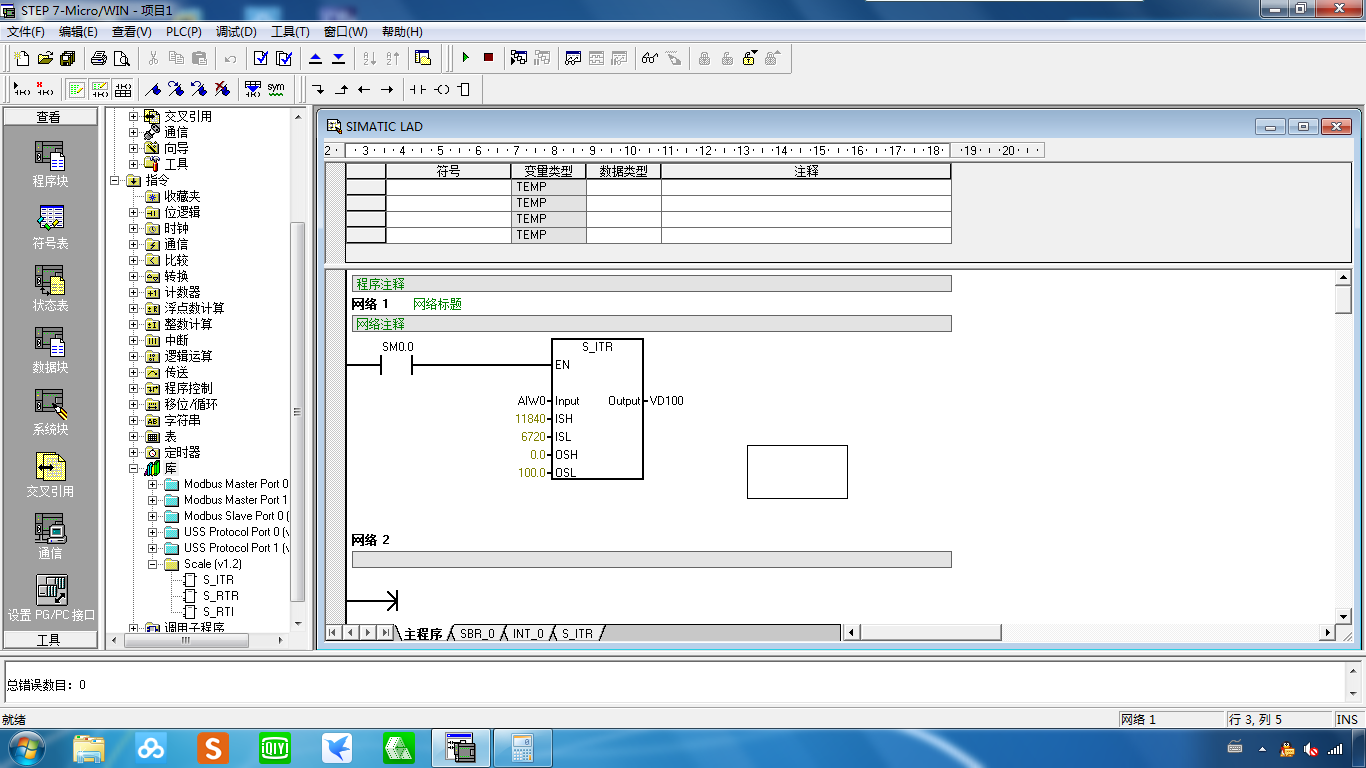Click the sym symbol table toolbar icon
The height and width of the screenshot is (768, 1366).
(x=276, y=89)
